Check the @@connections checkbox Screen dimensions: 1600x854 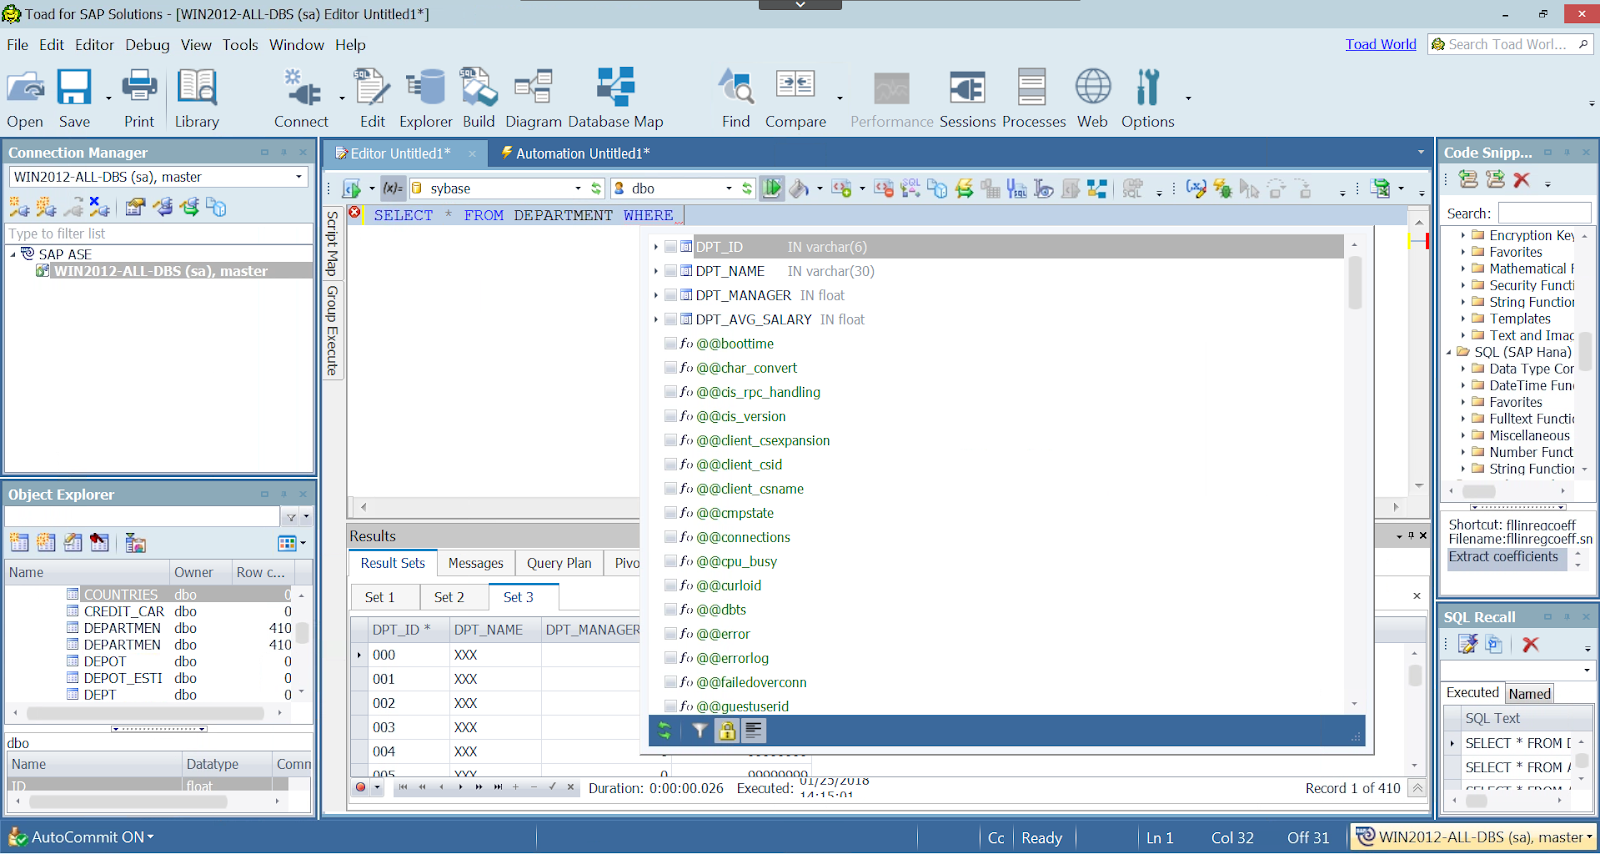tap(670, 537)
